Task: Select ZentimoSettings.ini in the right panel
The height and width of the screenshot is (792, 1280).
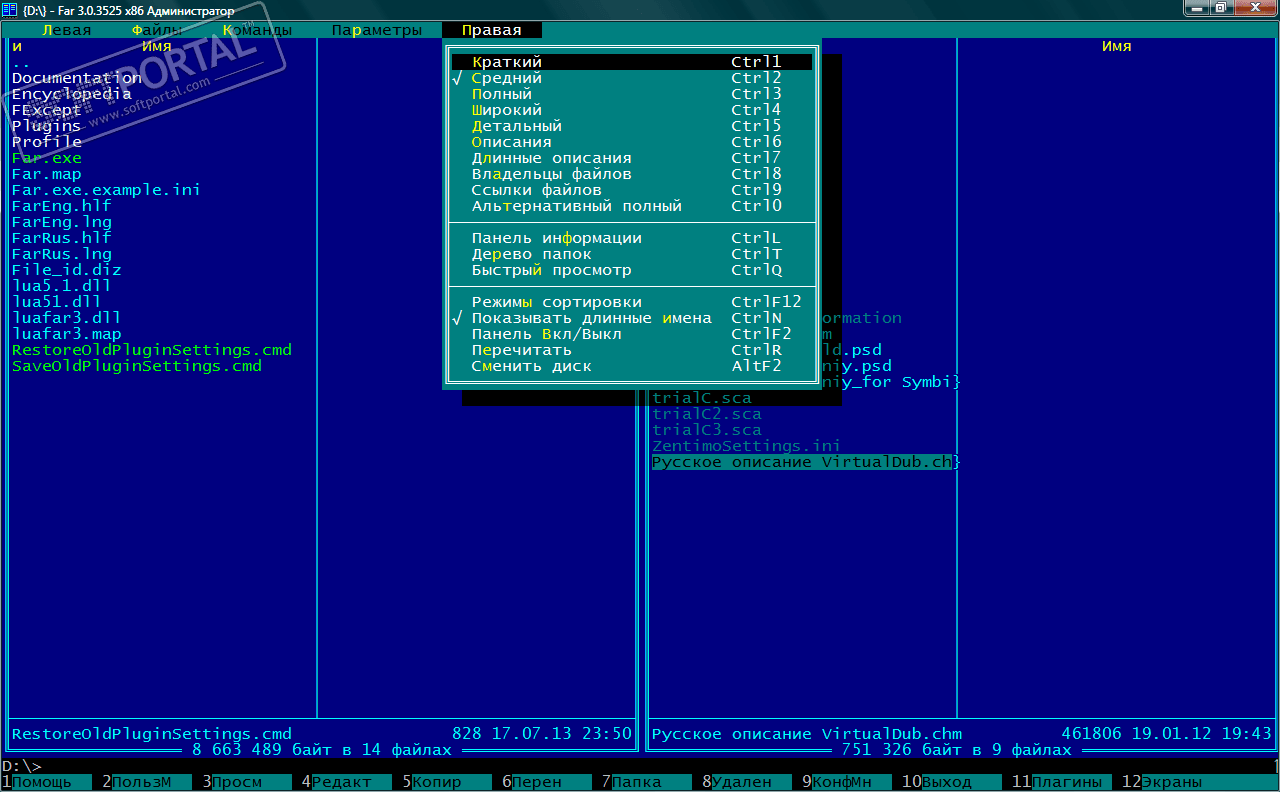Action: 747,446
